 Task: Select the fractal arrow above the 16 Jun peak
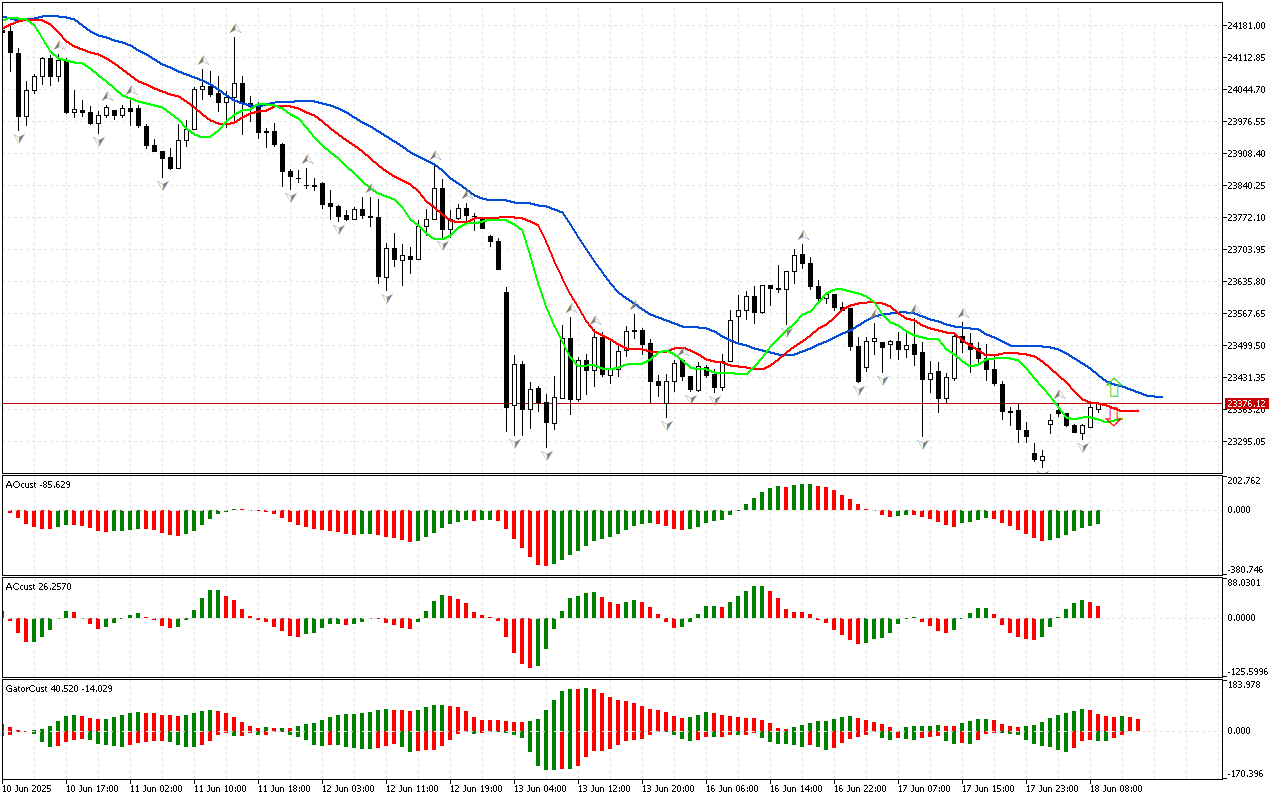[802, 236]
